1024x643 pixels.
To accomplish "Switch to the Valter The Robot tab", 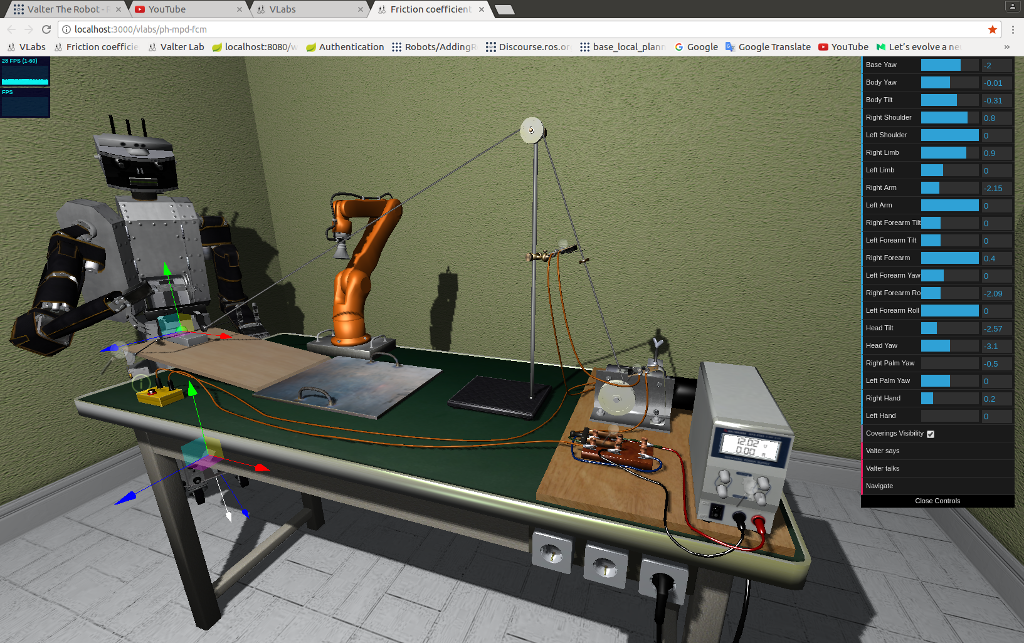I will 62,9.
